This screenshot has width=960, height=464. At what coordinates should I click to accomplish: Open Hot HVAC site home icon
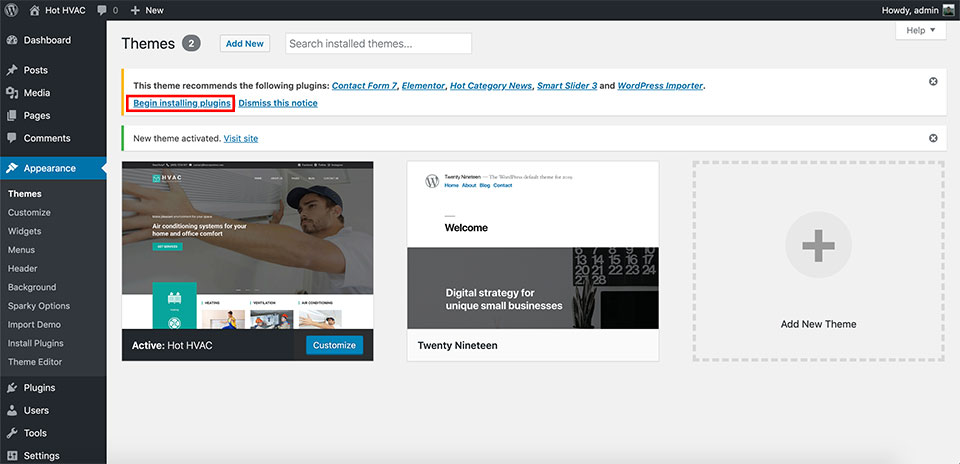click(x=34, y=10)
